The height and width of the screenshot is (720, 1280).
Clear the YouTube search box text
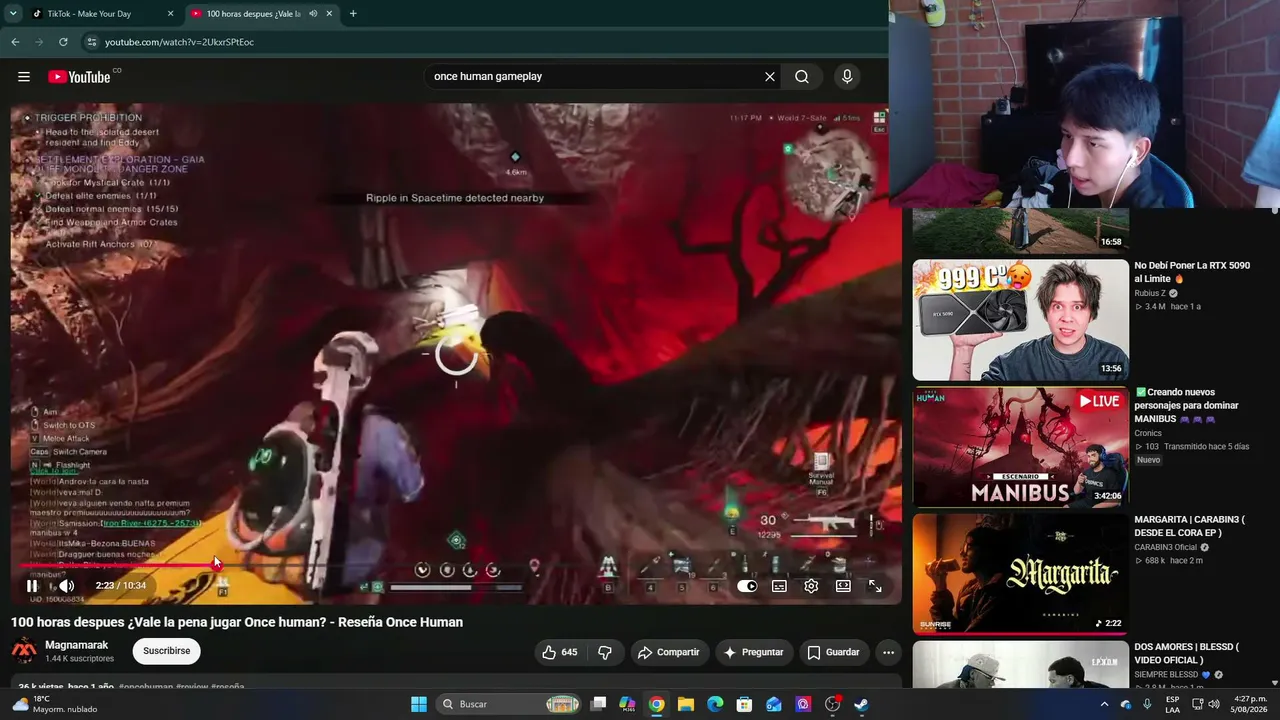[770, 77]
